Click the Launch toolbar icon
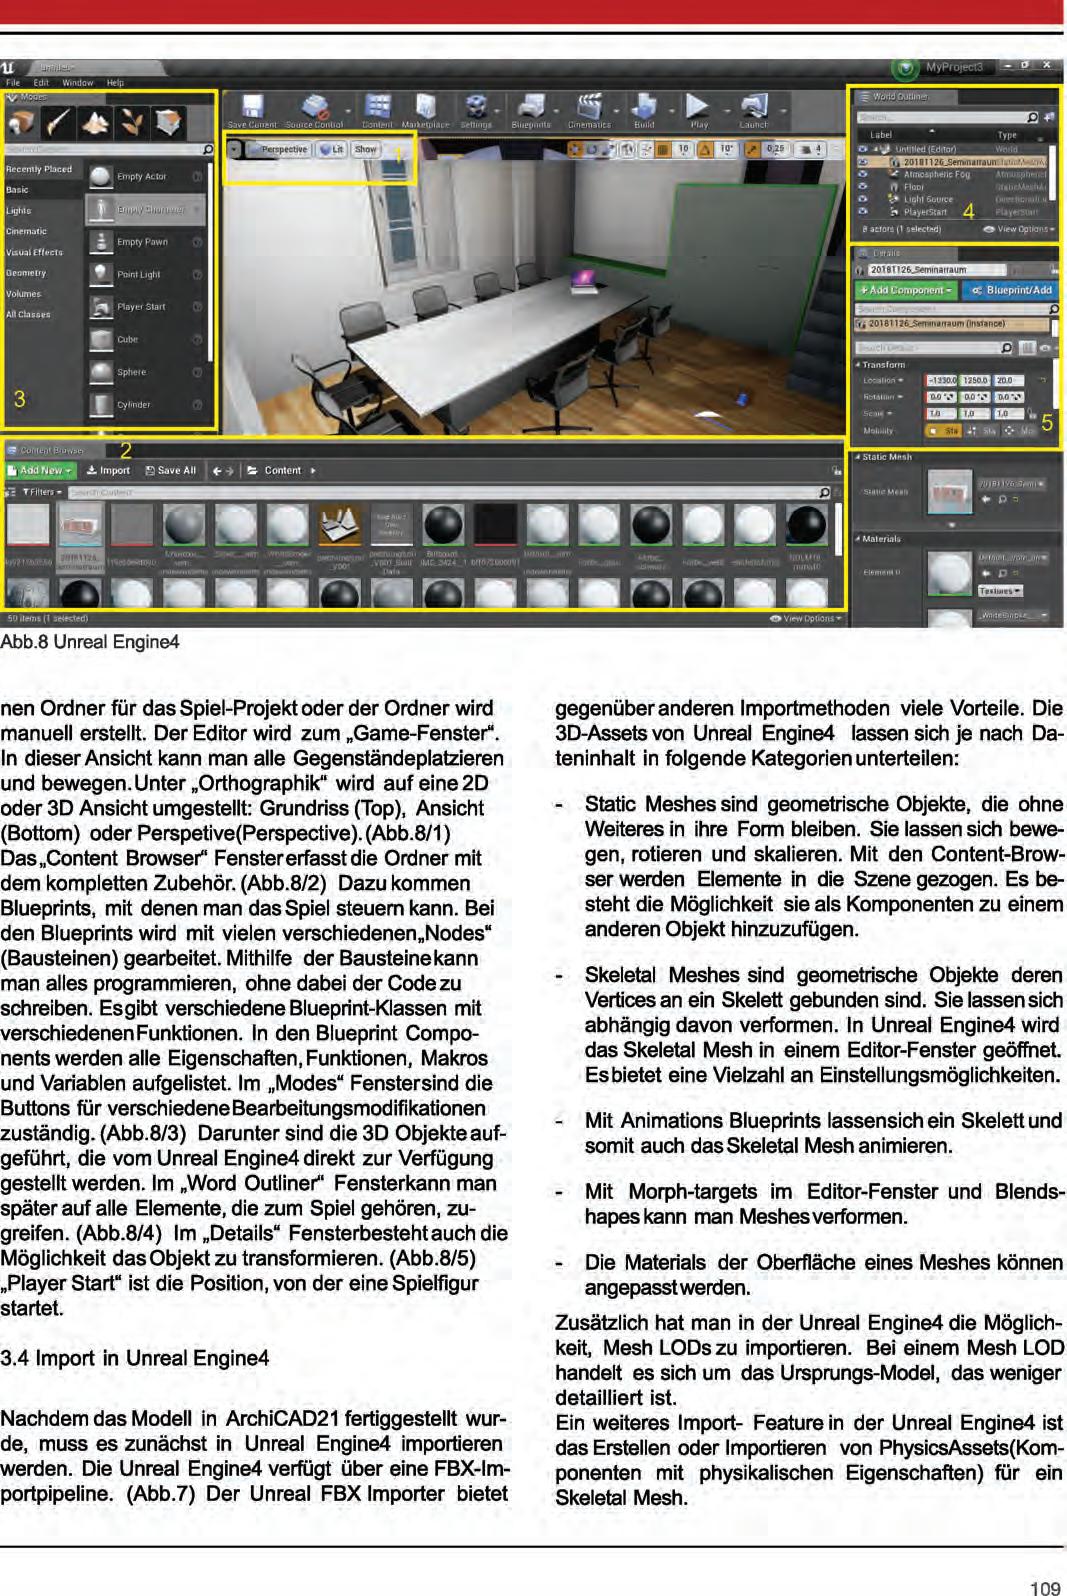 (753, 106)
